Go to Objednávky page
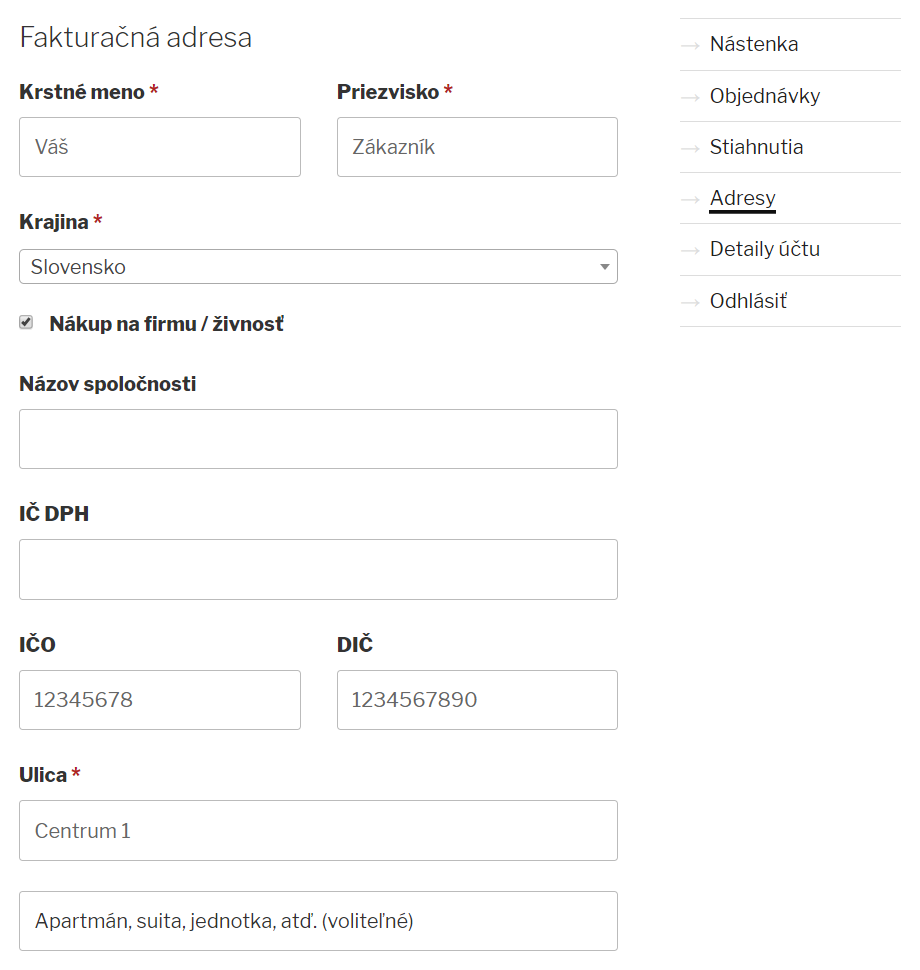 click(765, 97)
